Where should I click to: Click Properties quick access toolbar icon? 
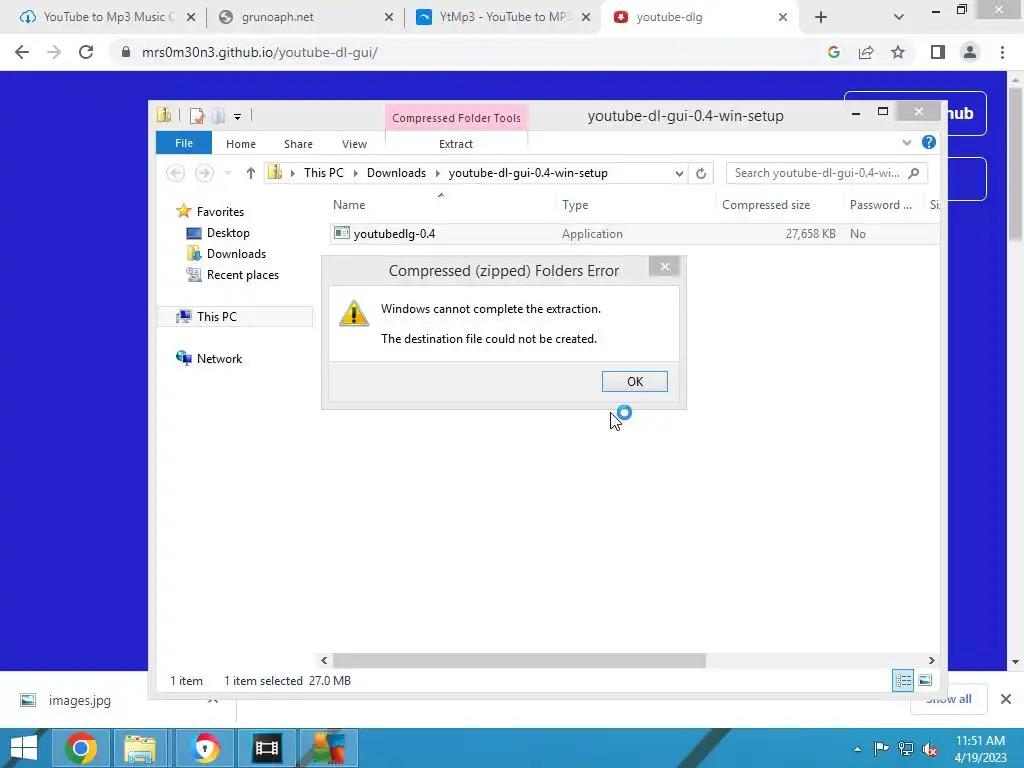click(x=197, y=116)
